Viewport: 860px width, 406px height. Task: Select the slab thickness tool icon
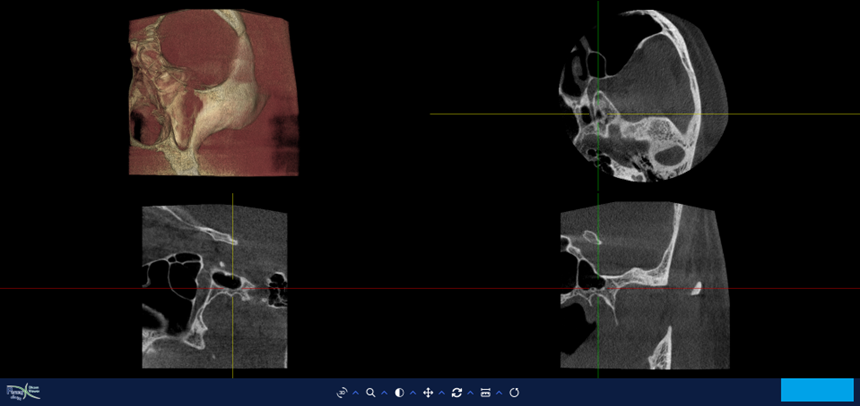point(485,393)
